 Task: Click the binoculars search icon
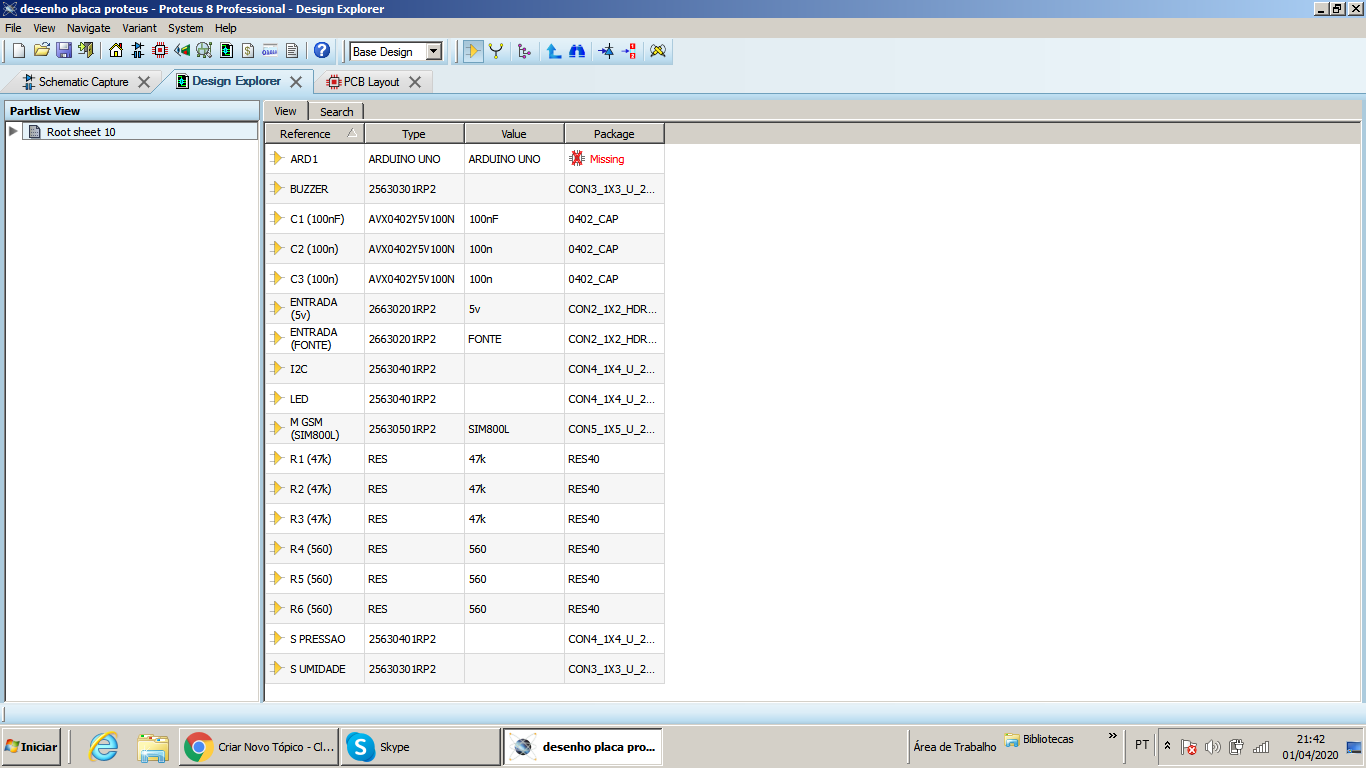coord(577,51)
